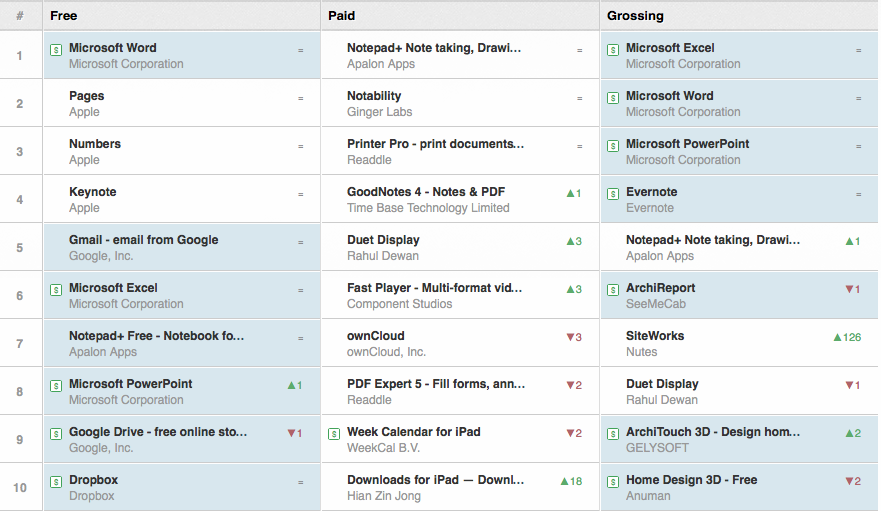Click rank number 7 in the # column
This screenshot has width=881, height=511.
click(x=20, y=343)
